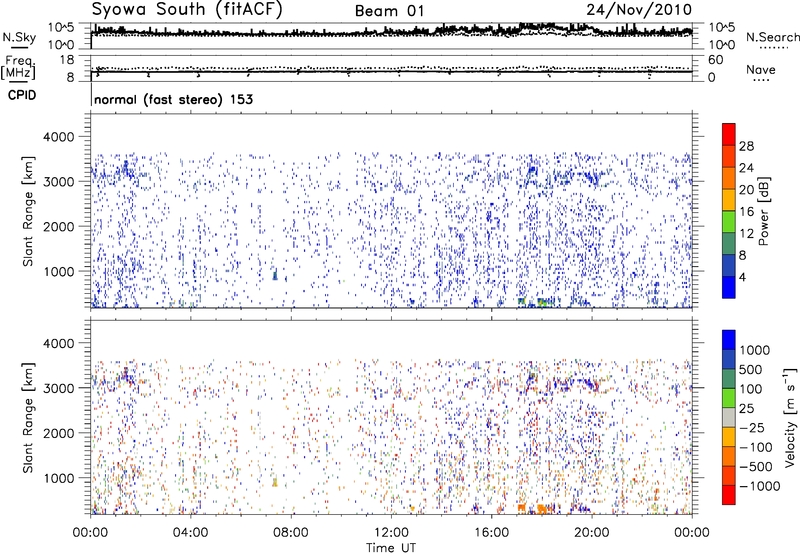The image size is (800, 554).
Task: Click the '-1000' velocity colorbar tick value
Action: pos(759,486)
